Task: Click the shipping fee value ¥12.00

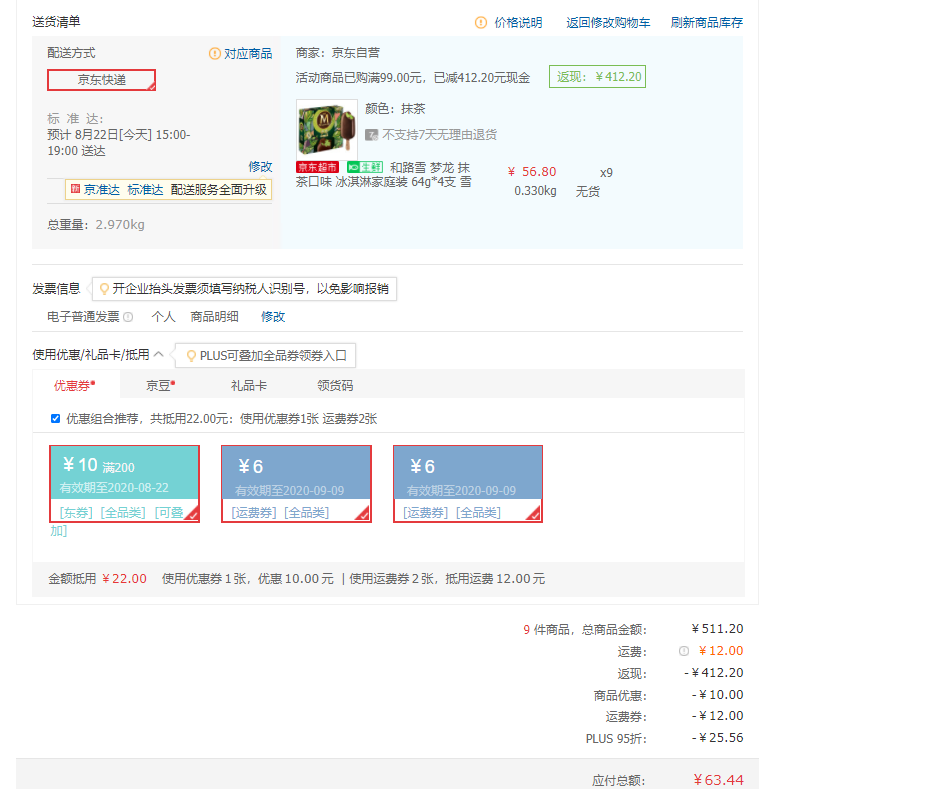Action: (x=721, y=651)
